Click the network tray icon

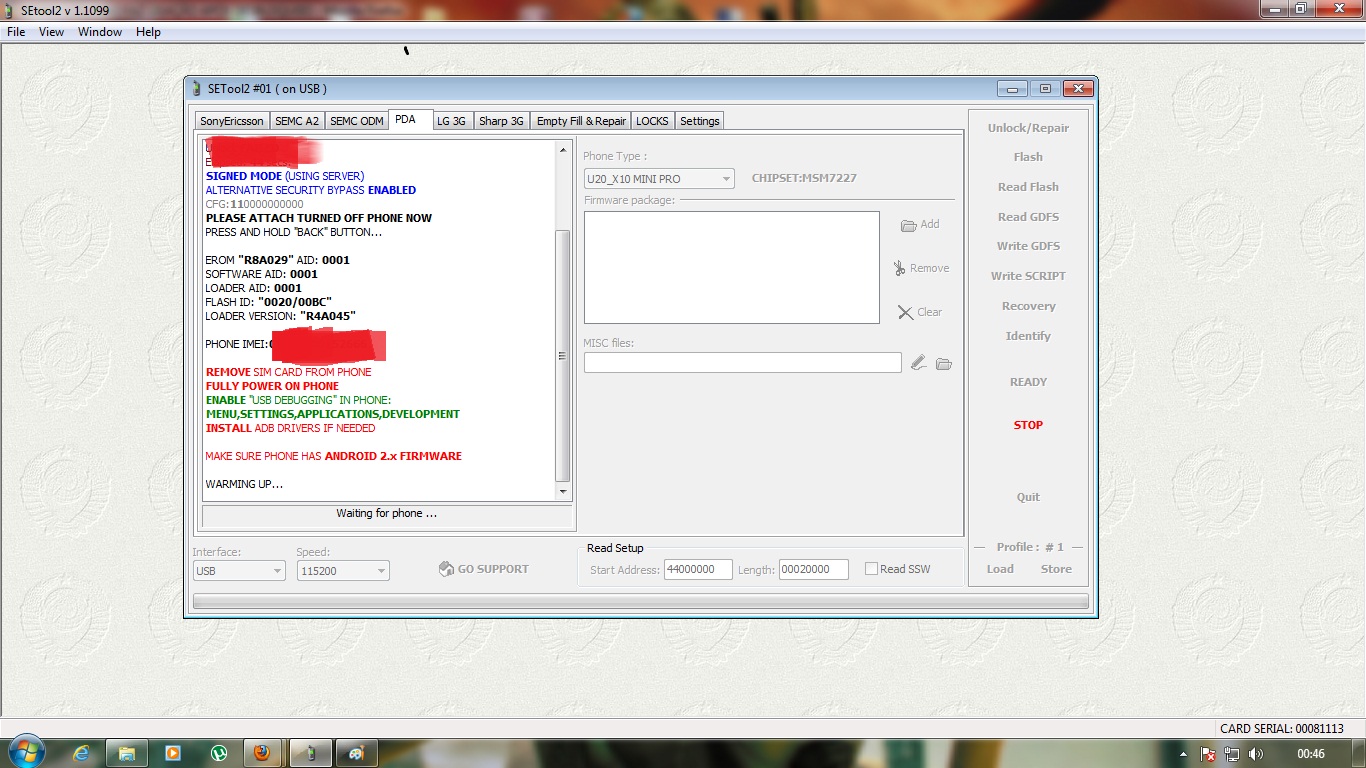(x=1232, y=754)
